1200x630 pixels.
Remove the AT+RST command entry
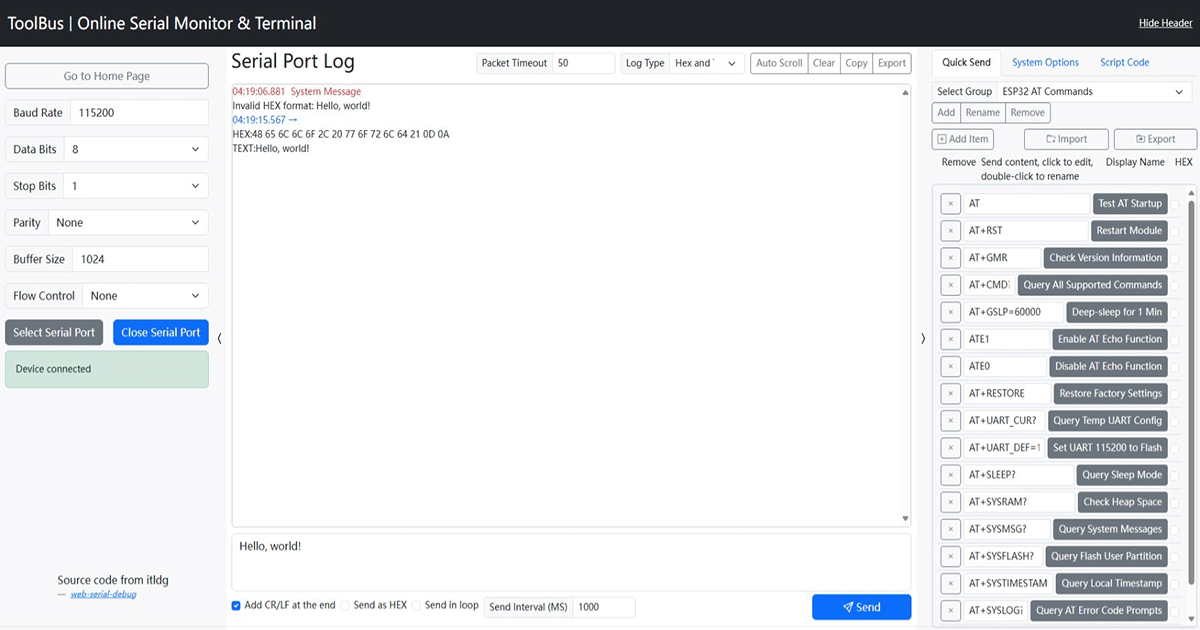950,230
